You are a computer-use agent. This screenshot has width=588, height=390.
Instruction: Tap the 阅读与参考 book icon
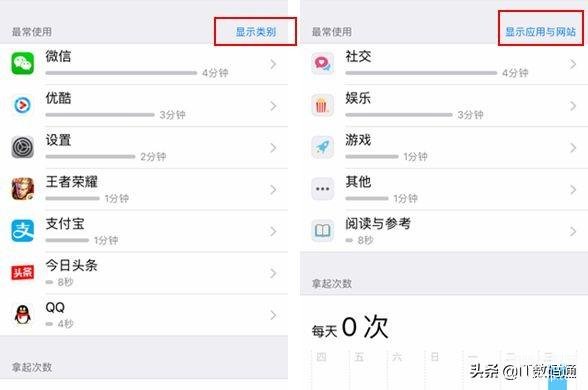[322, 231]
